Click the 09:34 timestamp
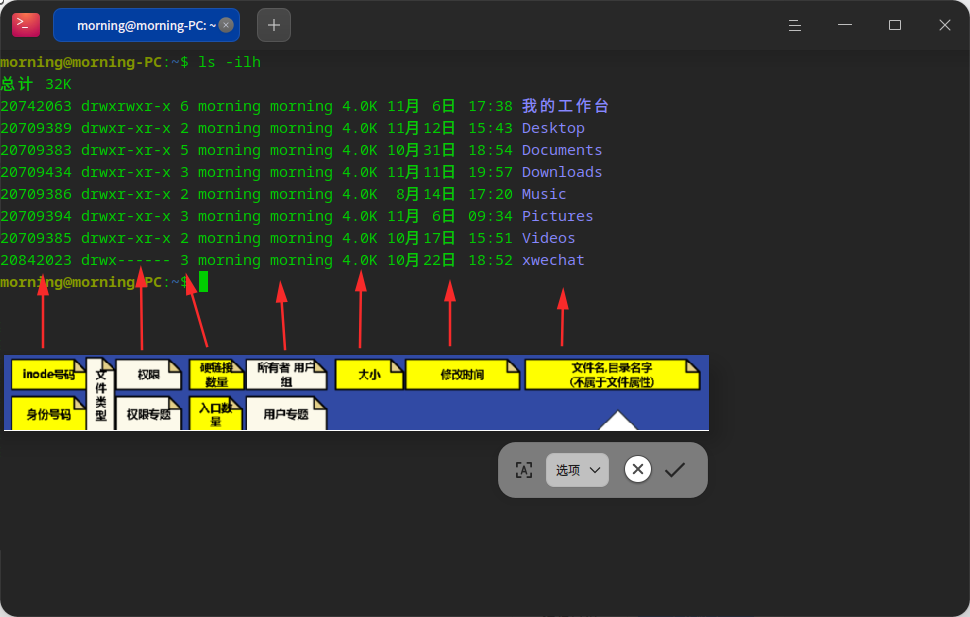The image size is (970, 617). coord(490,216)
